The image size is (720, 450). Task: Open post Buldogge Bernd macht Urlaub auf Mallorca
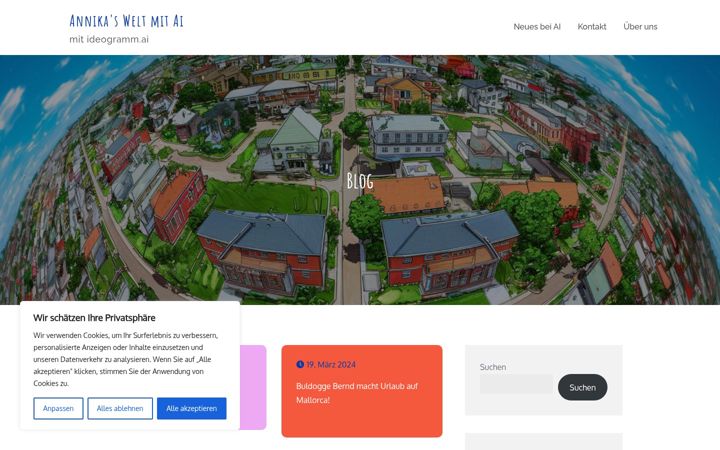(357, 393)
